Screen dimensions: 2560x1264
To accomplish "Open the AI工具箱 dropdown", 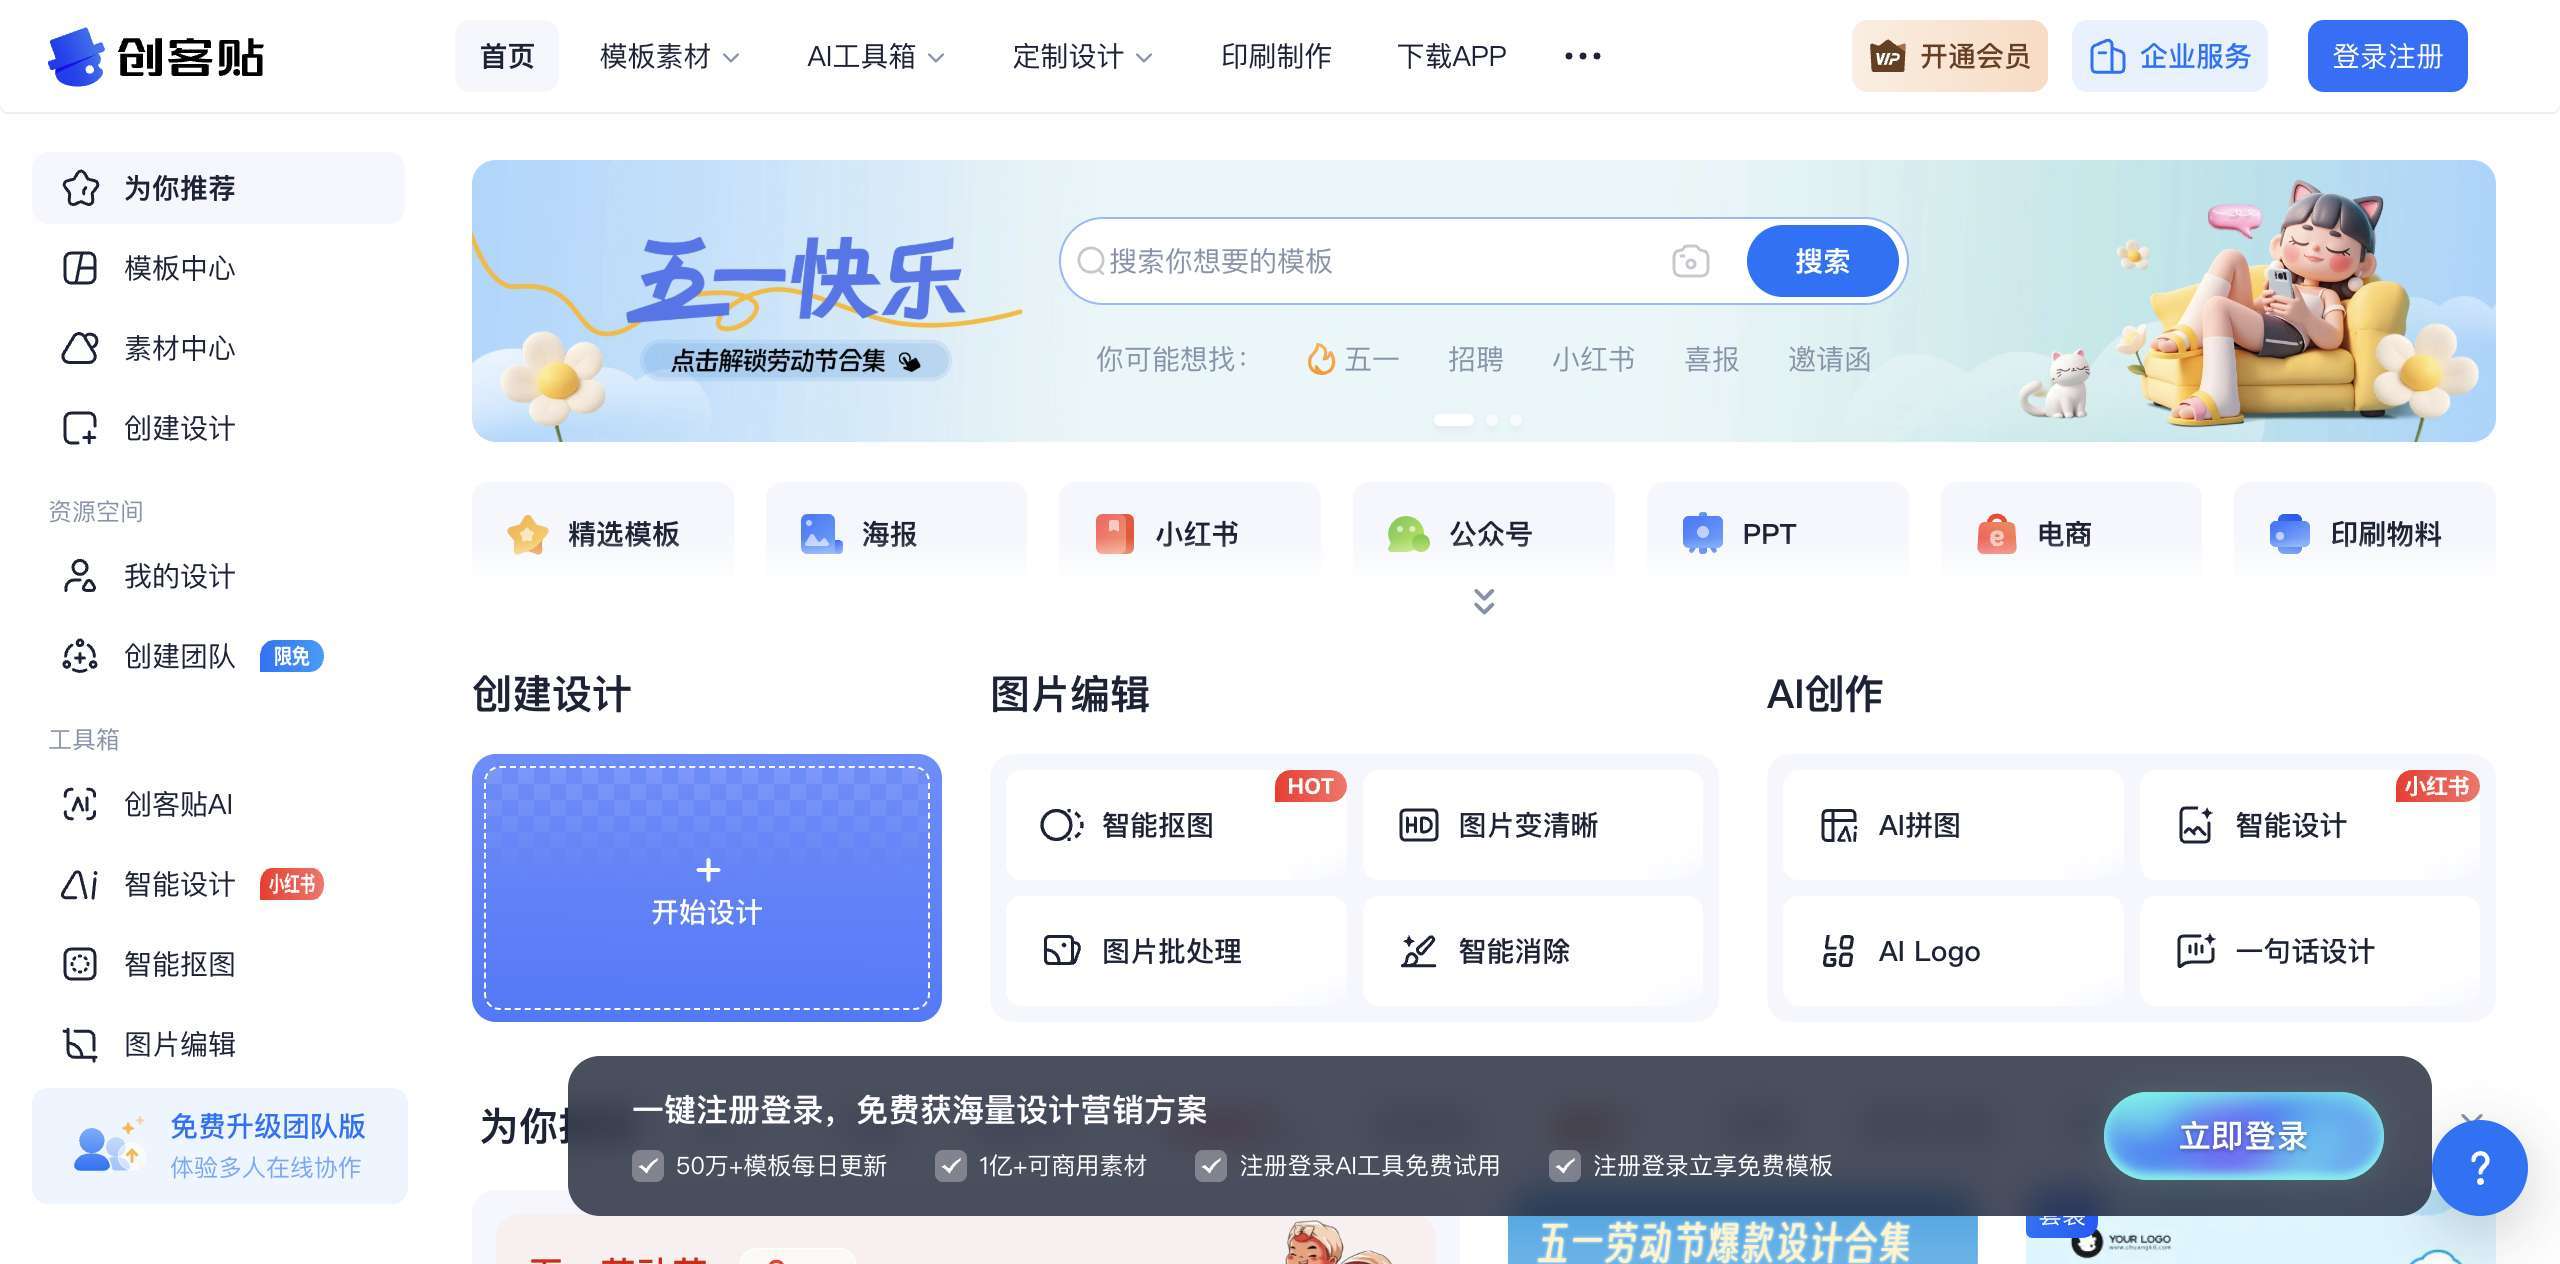I will [875, 57].
